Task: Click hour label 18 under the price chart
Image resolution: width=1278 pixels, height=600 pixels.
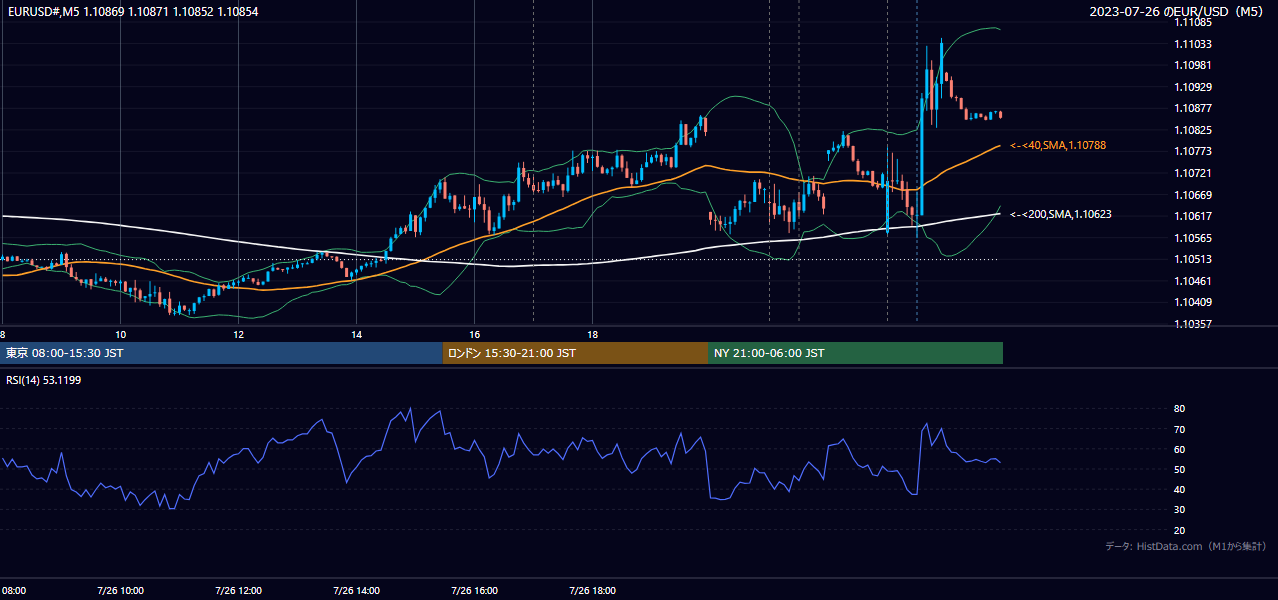Action: pos(592,334)
